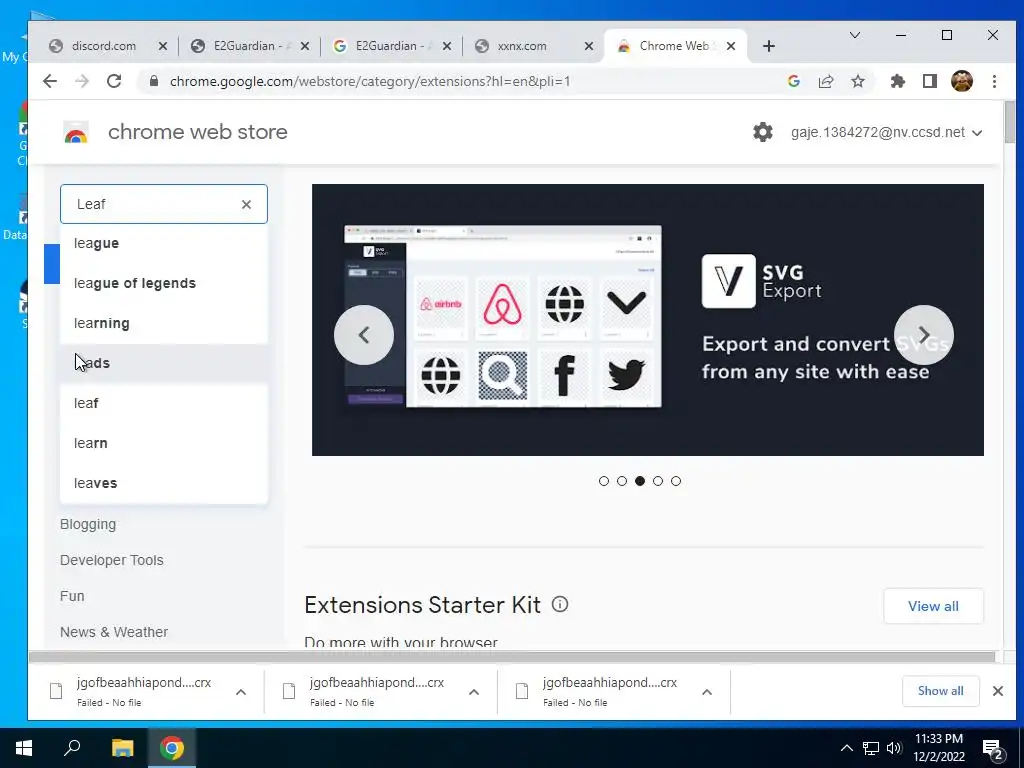The image size is (1024, 768).
Task: Click the address bar URL
Action: [370, 81]
